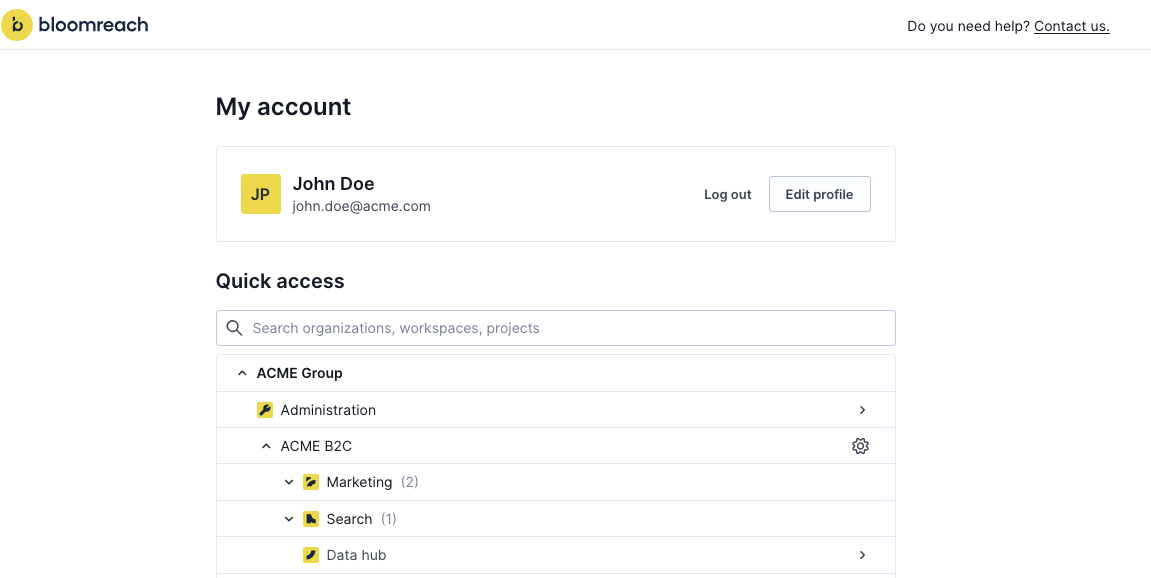Select the Administration row label

pos(328,410)
